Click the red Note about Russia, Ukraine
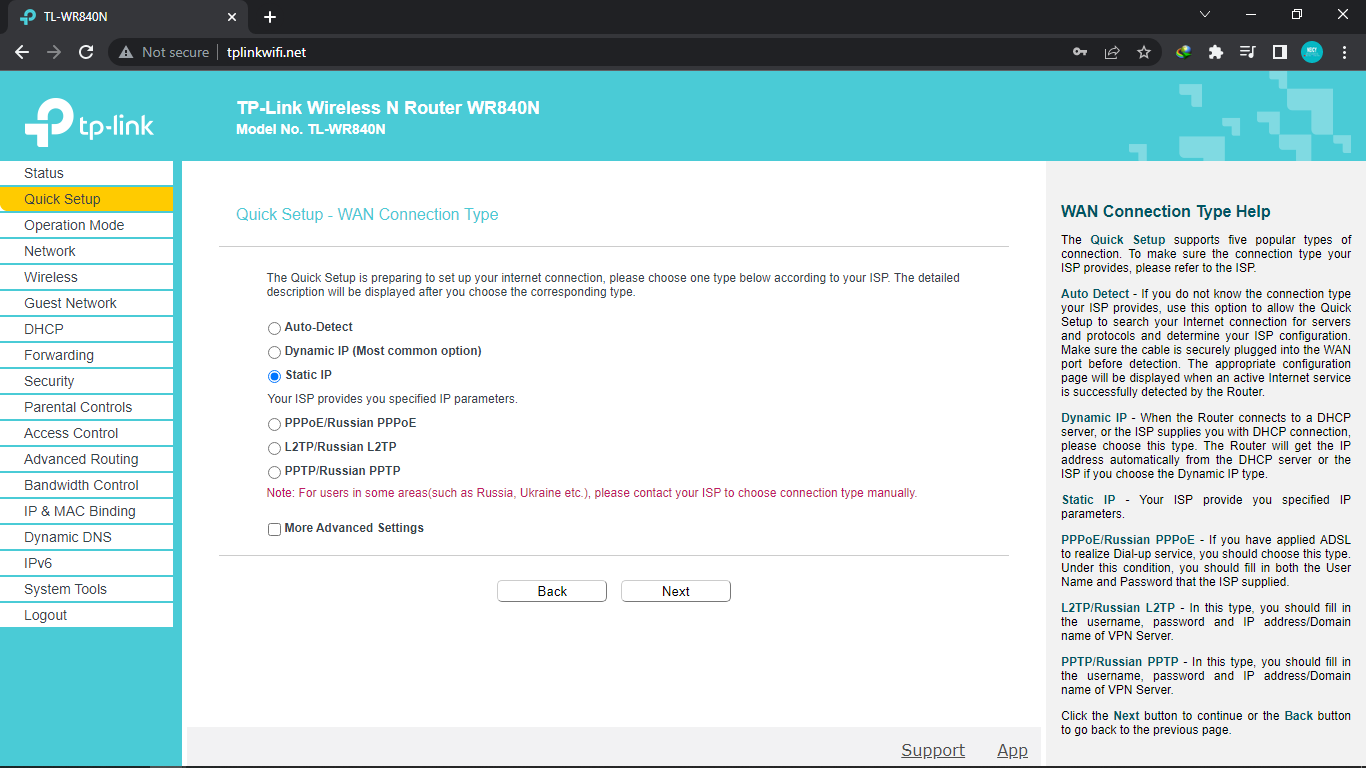This screenshot has height=768, width=1366. tap(591, 493)
